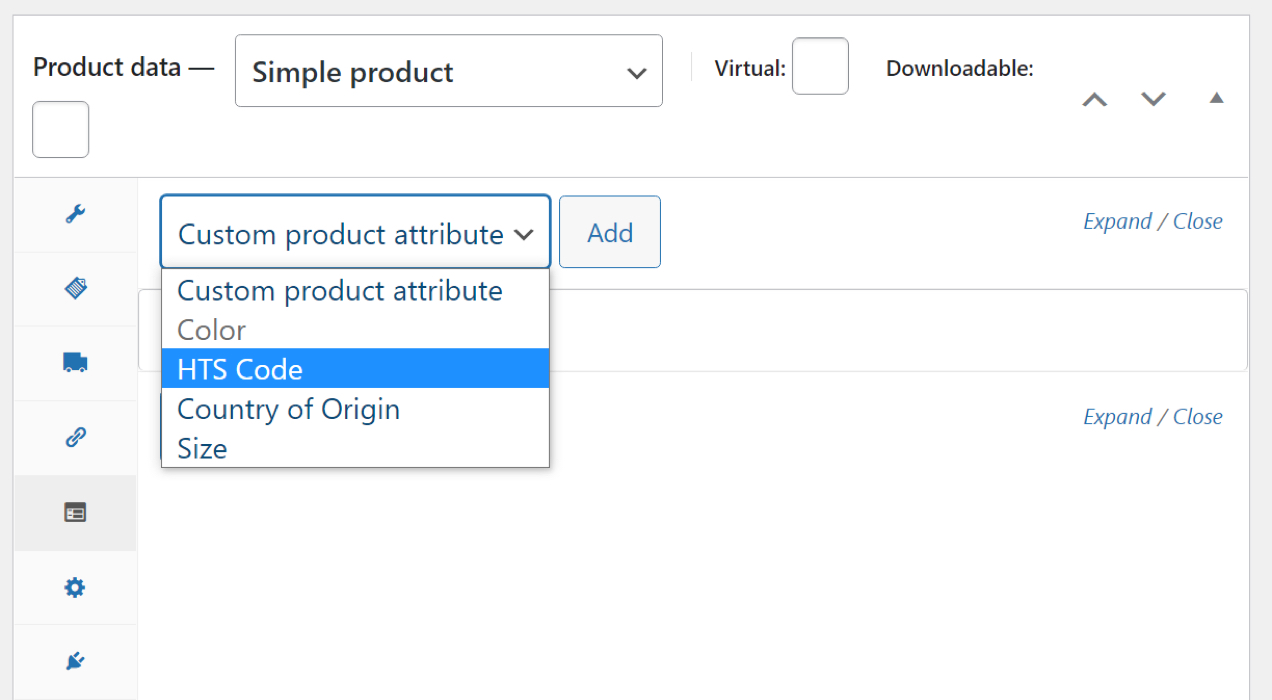
Task: Select HTS Code from the attribute list
Action: tap(240, 369)
